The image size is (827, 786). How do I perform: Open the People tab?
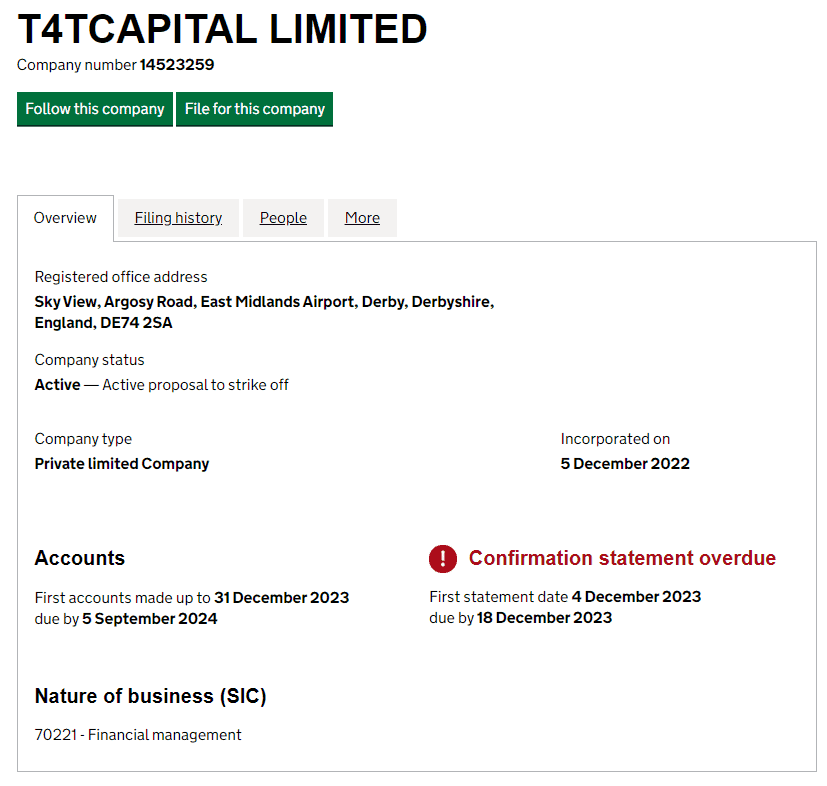(283, 217)
